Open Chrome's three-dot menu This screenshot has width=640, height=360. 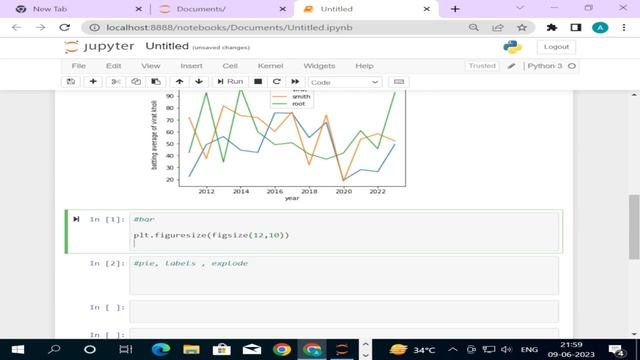(x=624, y=27)
